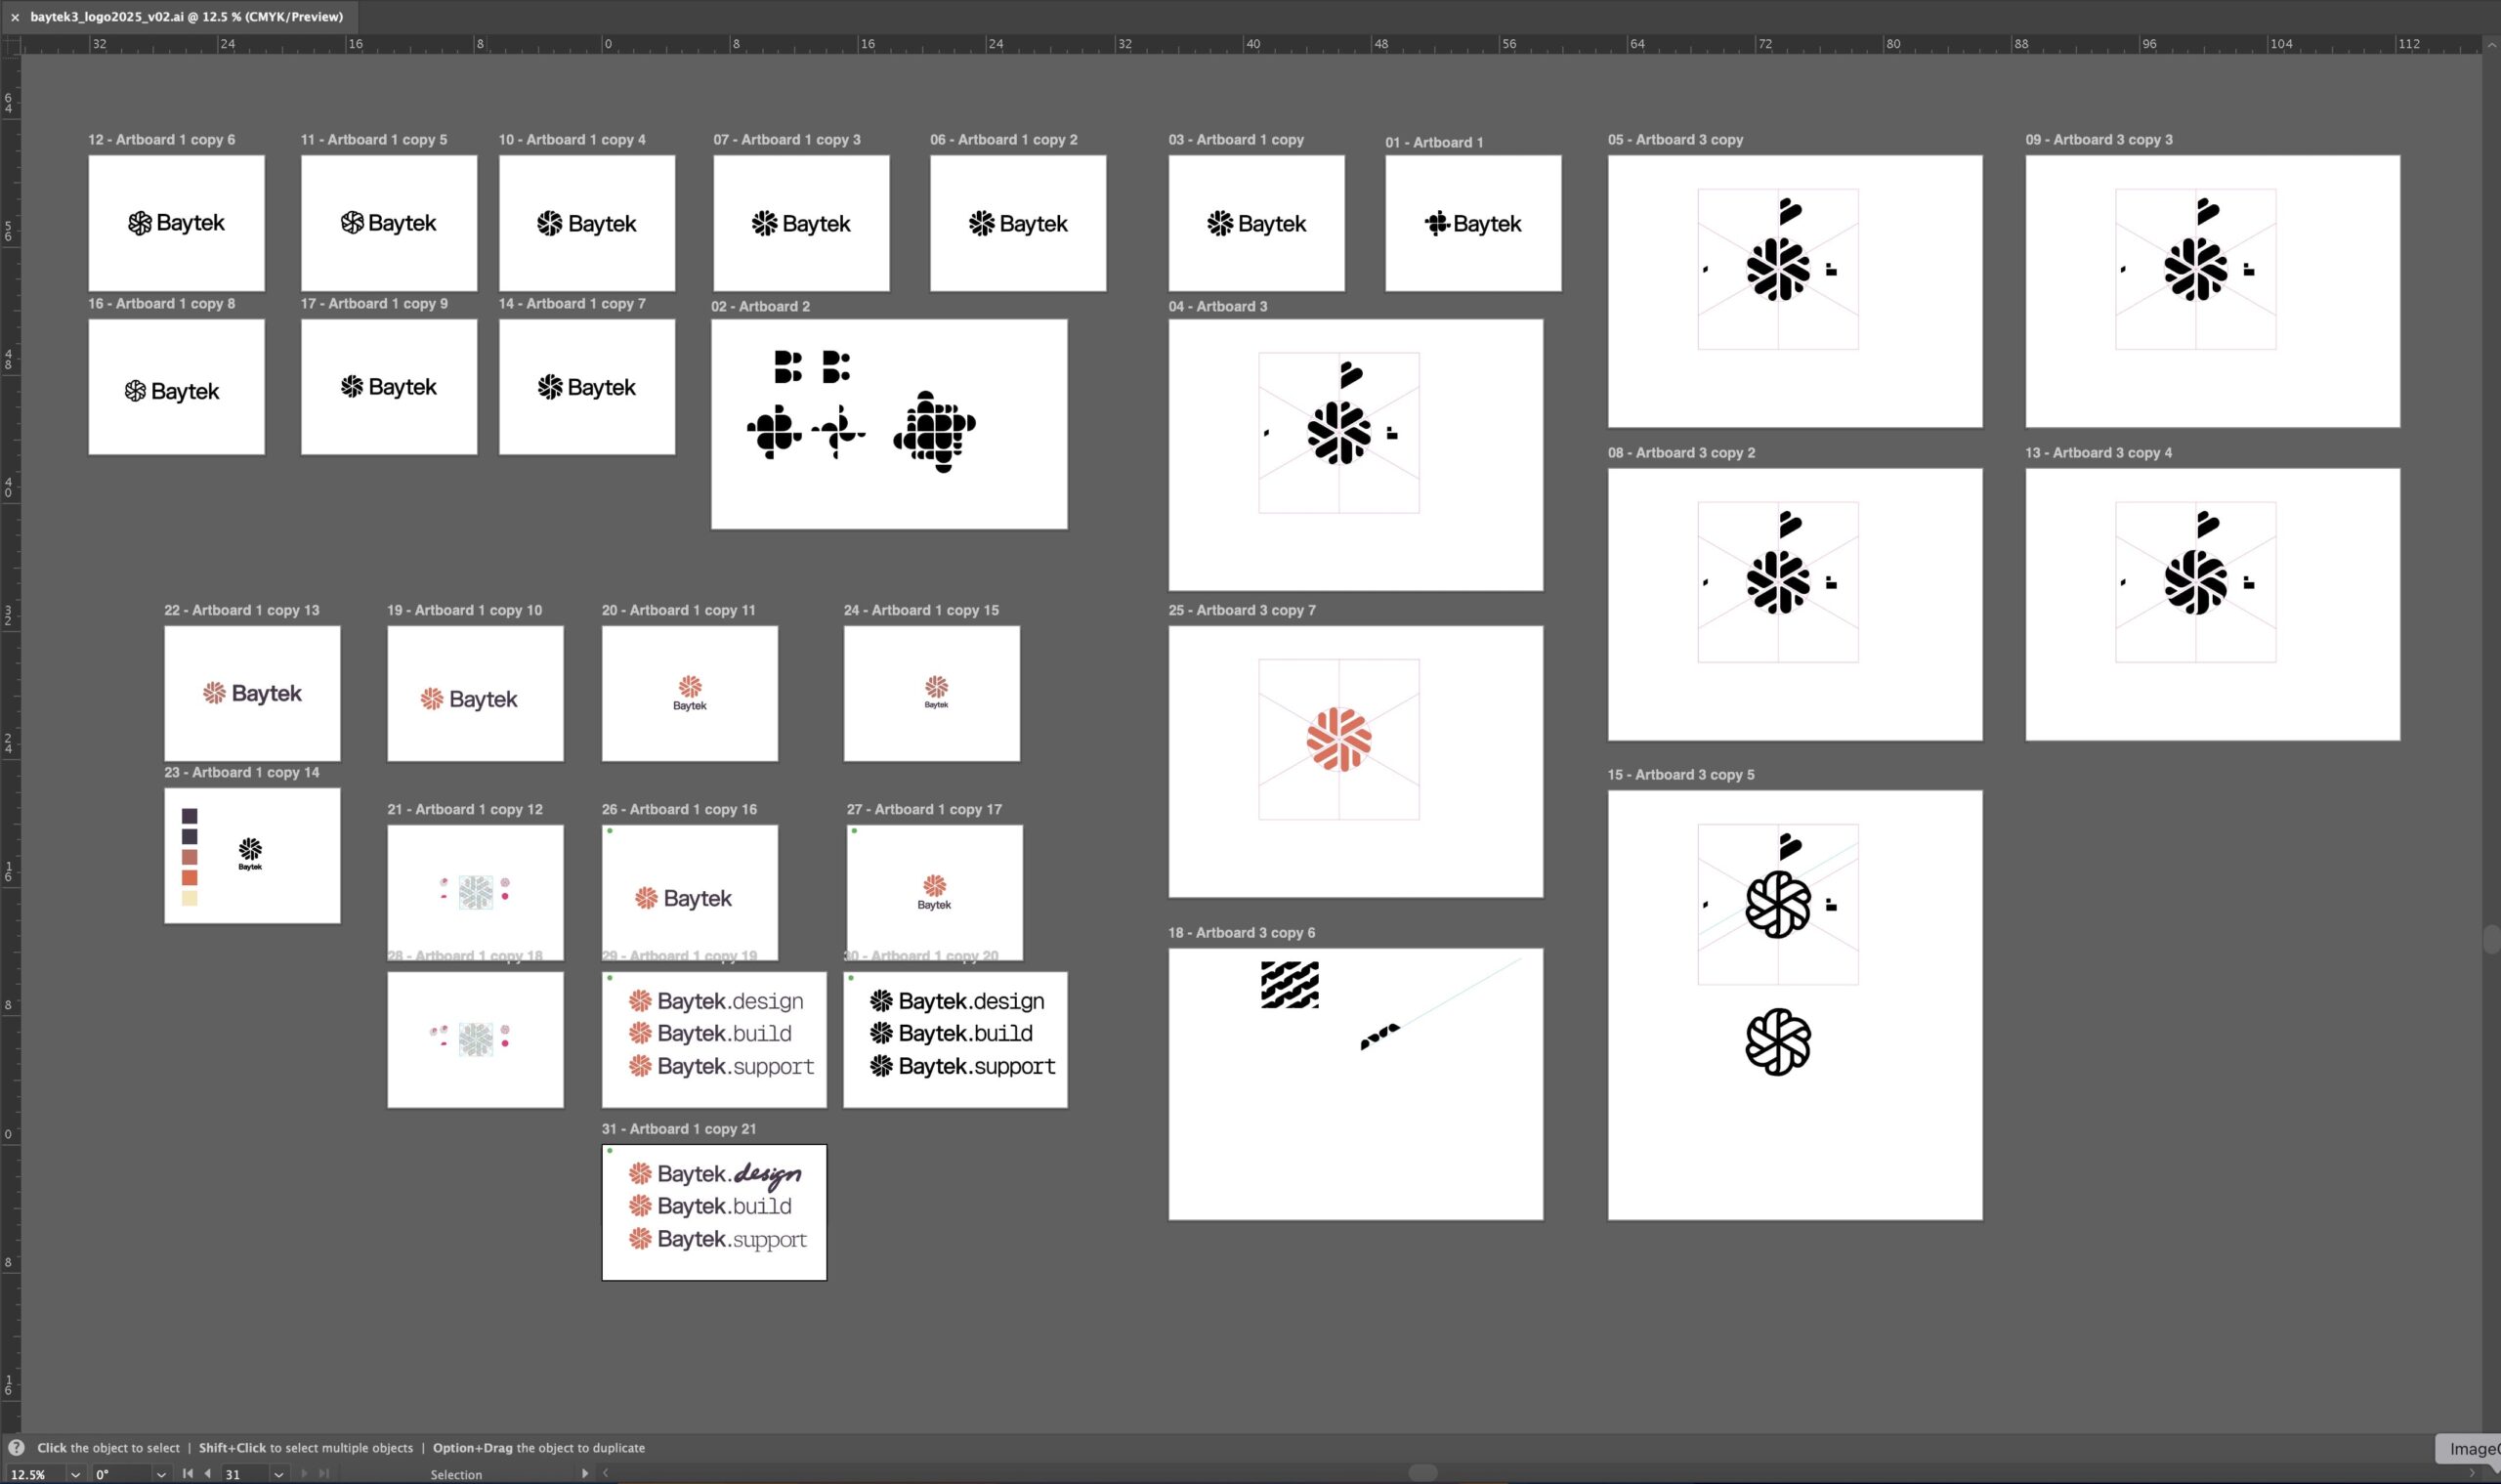Select the large coral snowflake mark on artboard 25

(1338, 740)
